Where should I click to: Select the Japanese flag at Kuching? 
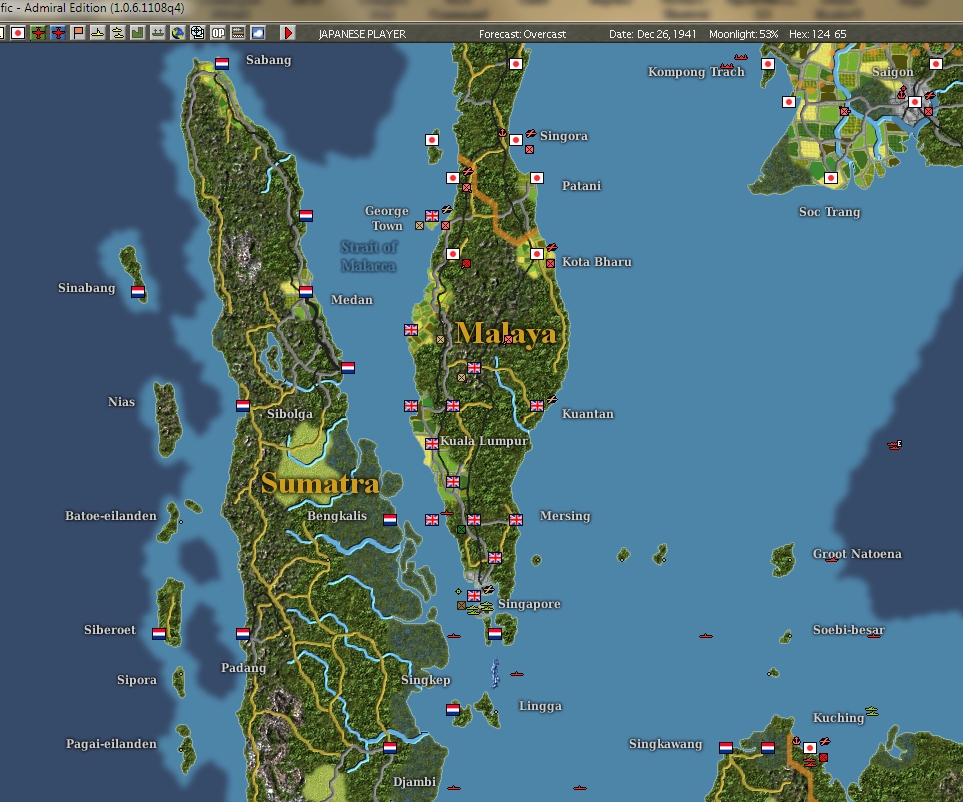pos(810,748)
